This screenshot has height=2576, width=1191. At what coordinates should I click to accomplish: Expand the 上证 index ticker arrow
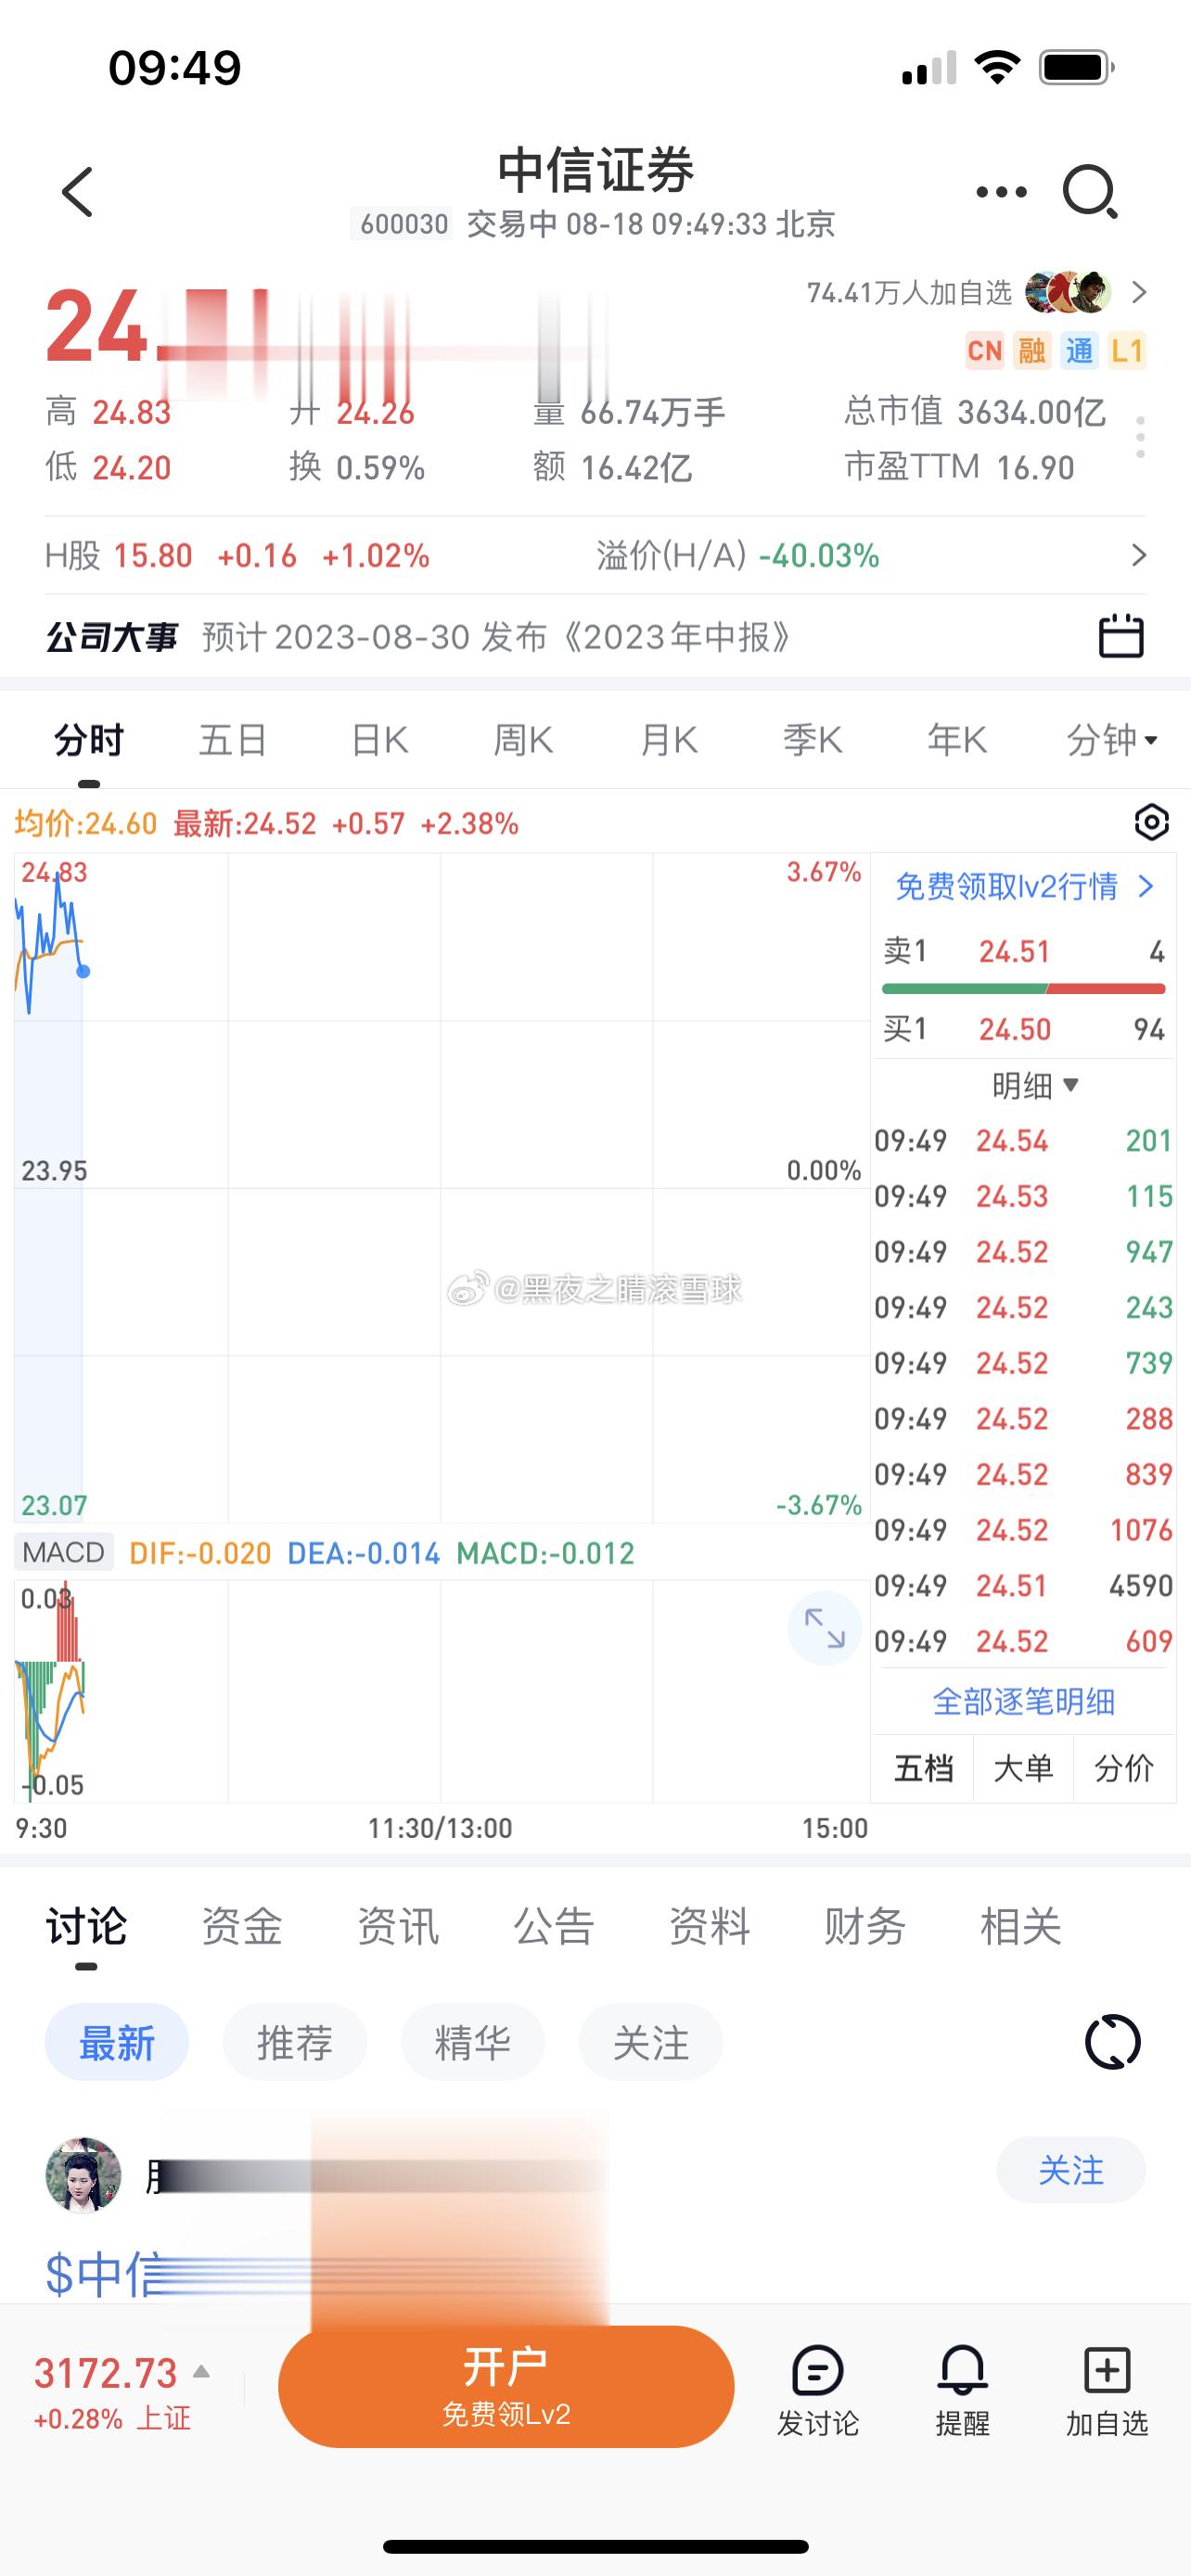point(201,2371)
